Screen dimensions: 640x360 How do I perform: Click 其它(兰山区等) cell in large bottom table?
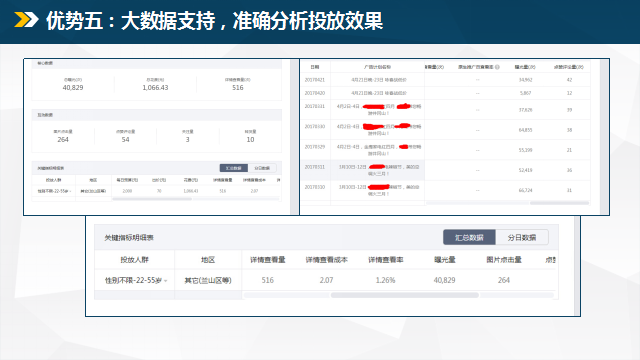click(x=208, y=280)
